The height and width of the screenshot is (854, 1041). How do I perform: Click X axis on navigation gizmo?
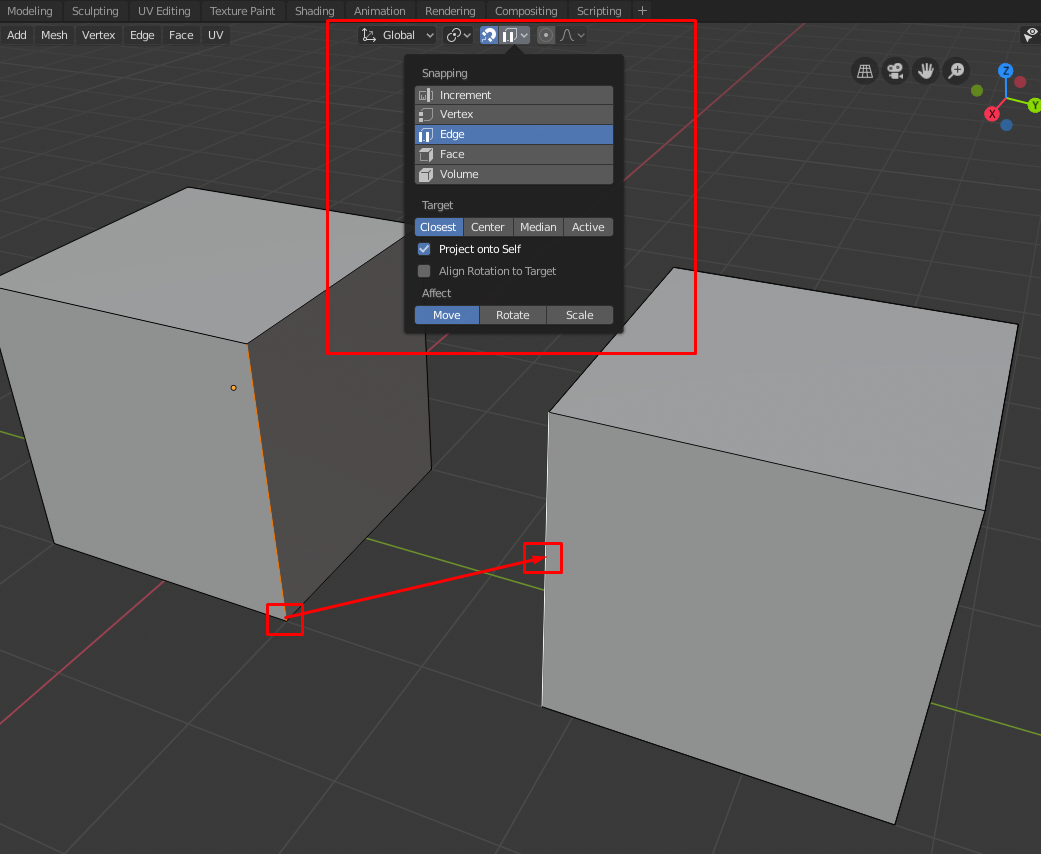pyautogui.click(x=992, y=114)
